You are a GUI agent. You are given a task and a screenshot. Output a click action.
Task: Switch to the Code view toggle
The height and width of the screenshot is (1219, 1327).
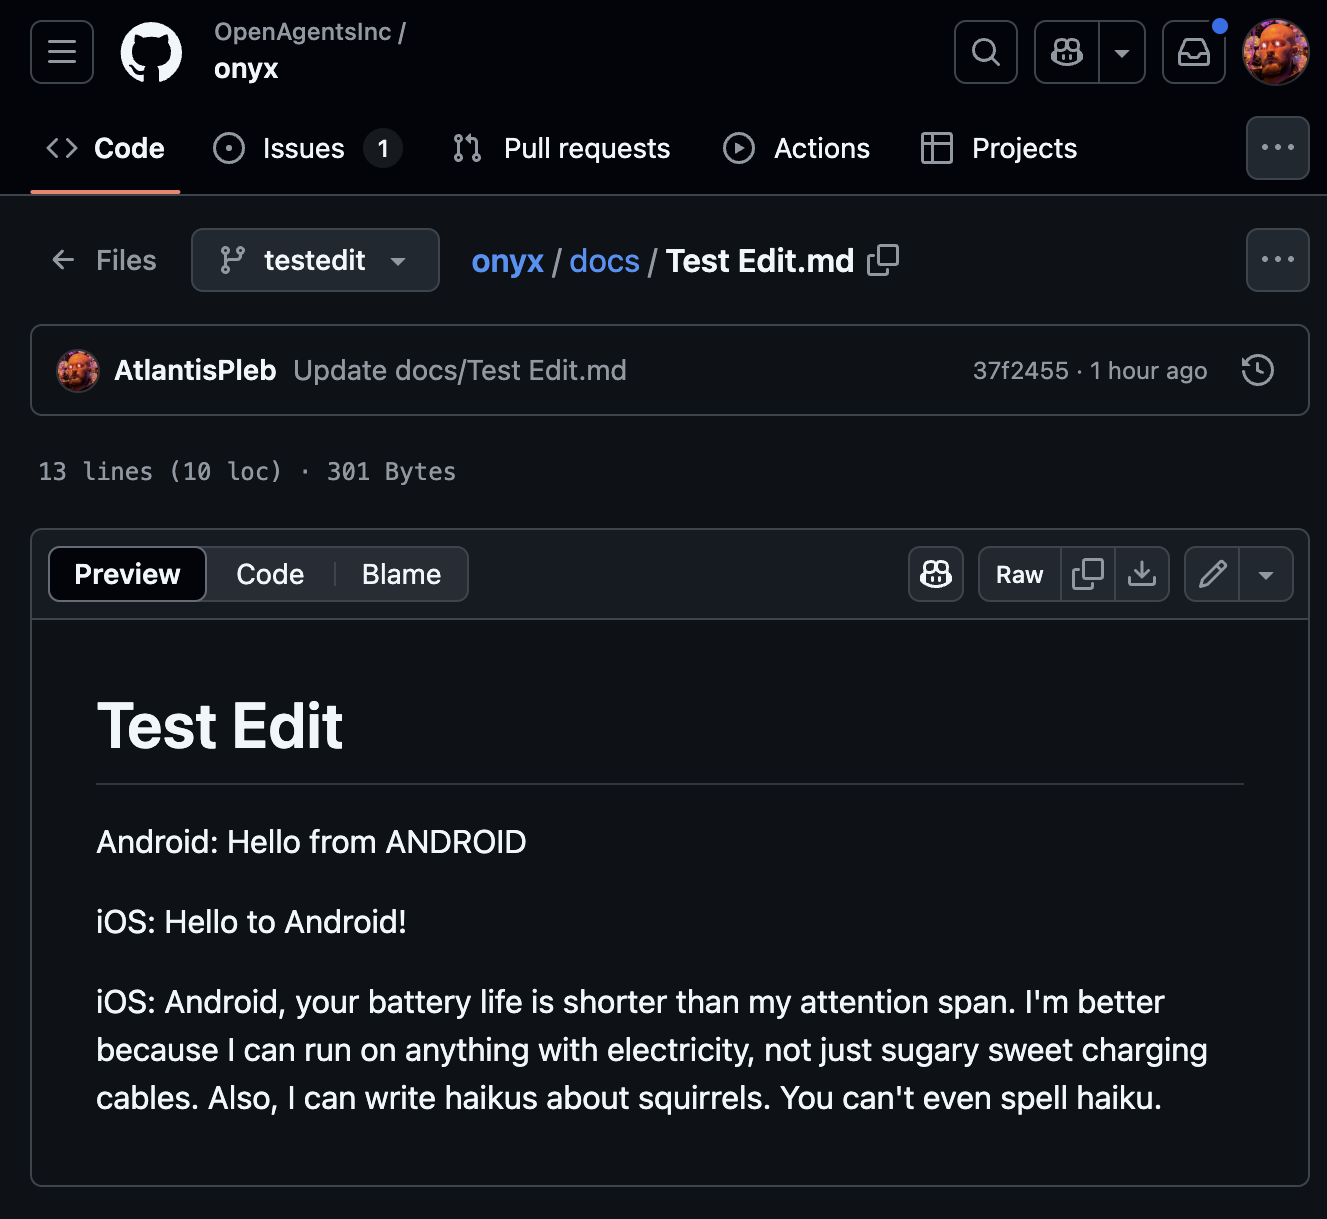coord(270,574)
